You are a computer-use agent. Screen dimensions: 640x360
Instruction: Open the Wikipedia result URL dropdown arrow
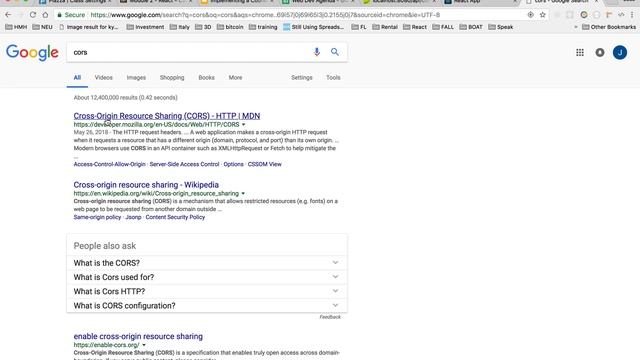(x=243, y=193)
